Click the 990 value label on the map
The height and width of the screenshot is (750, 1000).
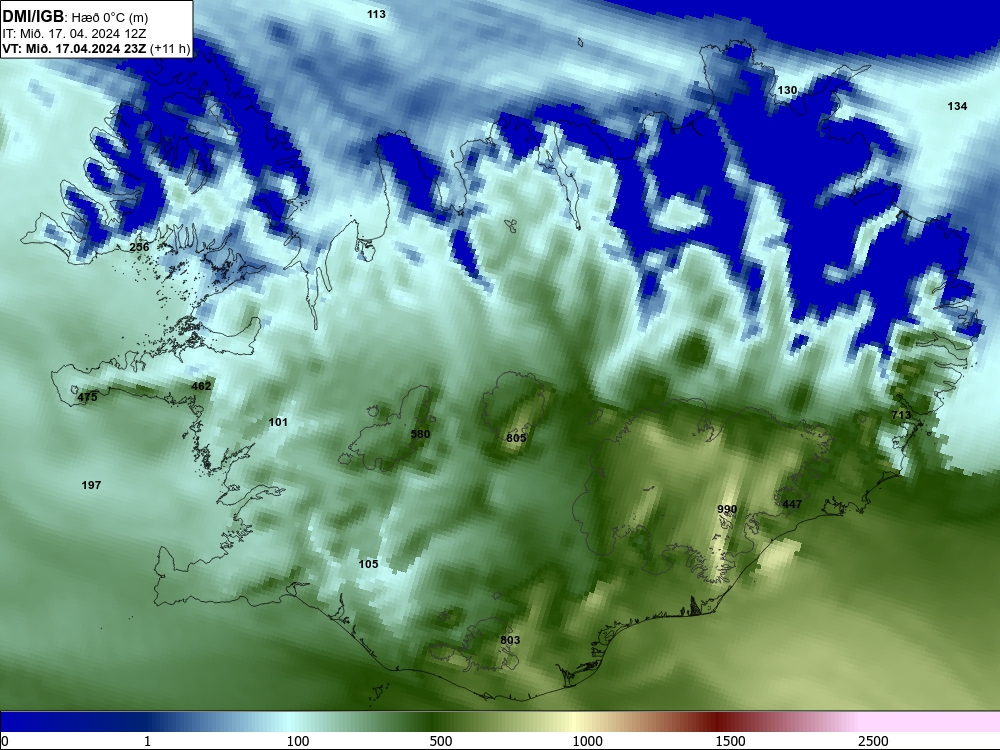point(727,509)
